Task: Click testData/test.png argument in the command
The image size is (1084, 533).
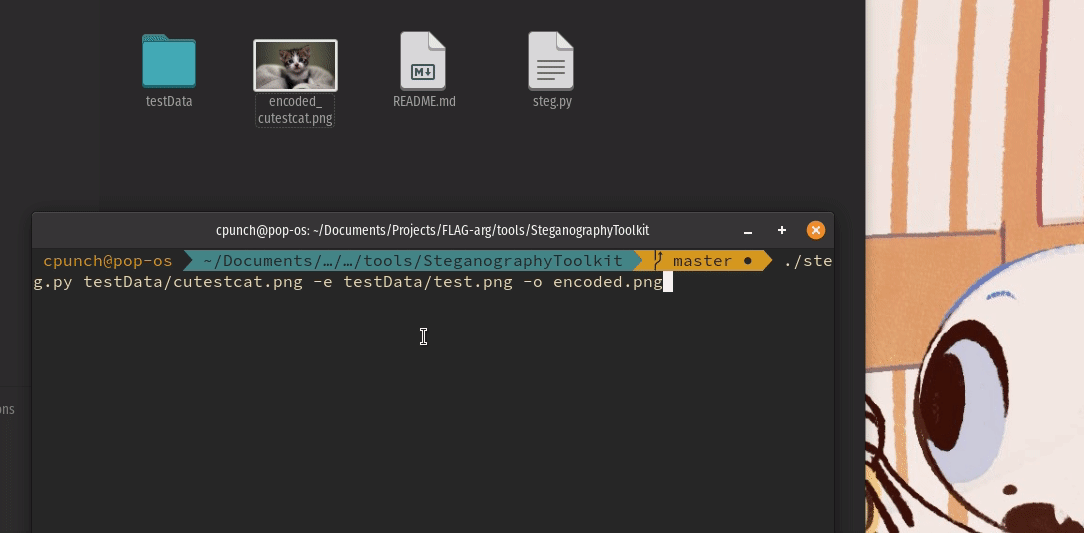Action: (428, 282)
